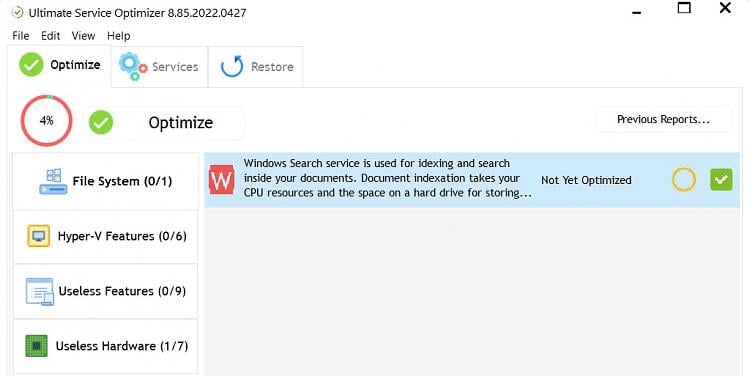Click the Windows Search service description text
This screenshot has width=750, height=376.
(387, 178)
